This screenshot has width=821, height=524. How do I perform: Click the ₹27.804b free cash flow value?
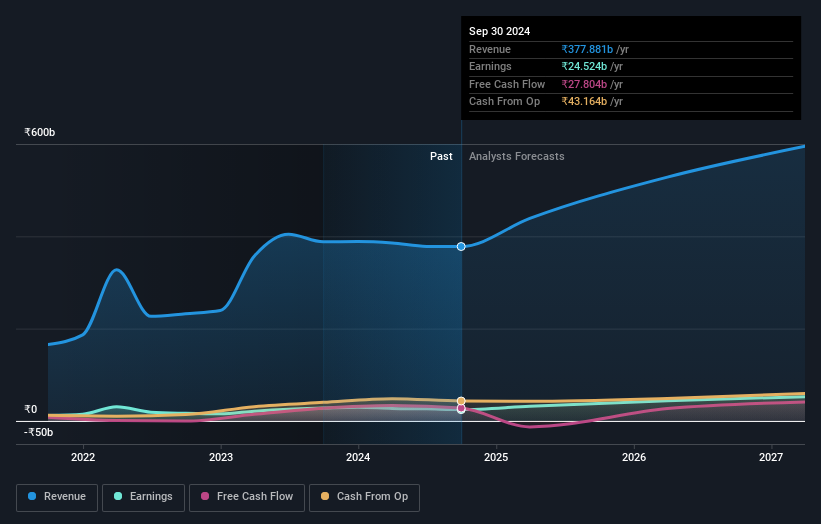(584, 84)
